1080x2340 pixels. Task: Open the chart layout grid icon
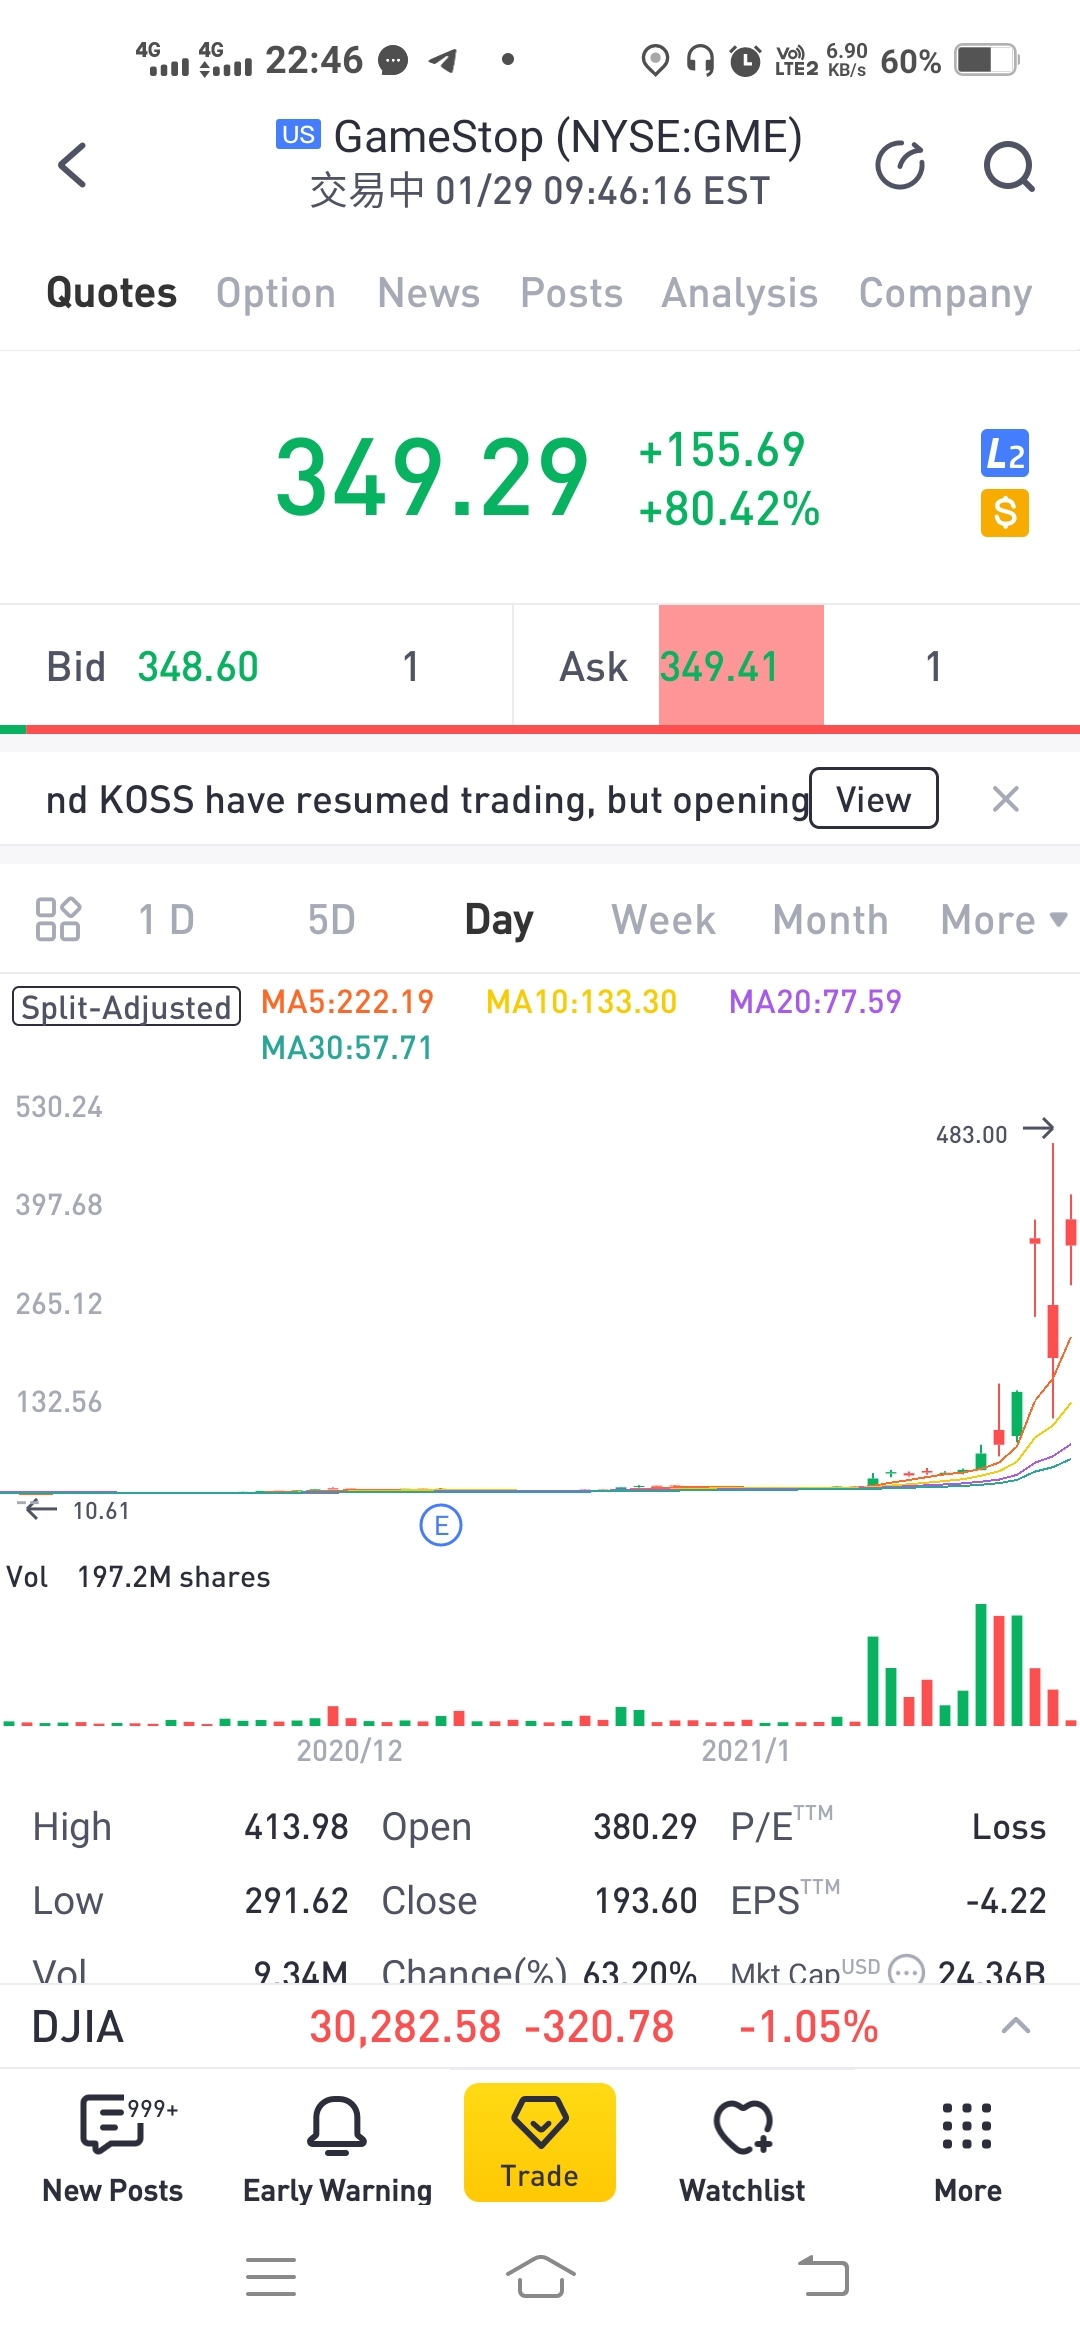click(58, 919)
